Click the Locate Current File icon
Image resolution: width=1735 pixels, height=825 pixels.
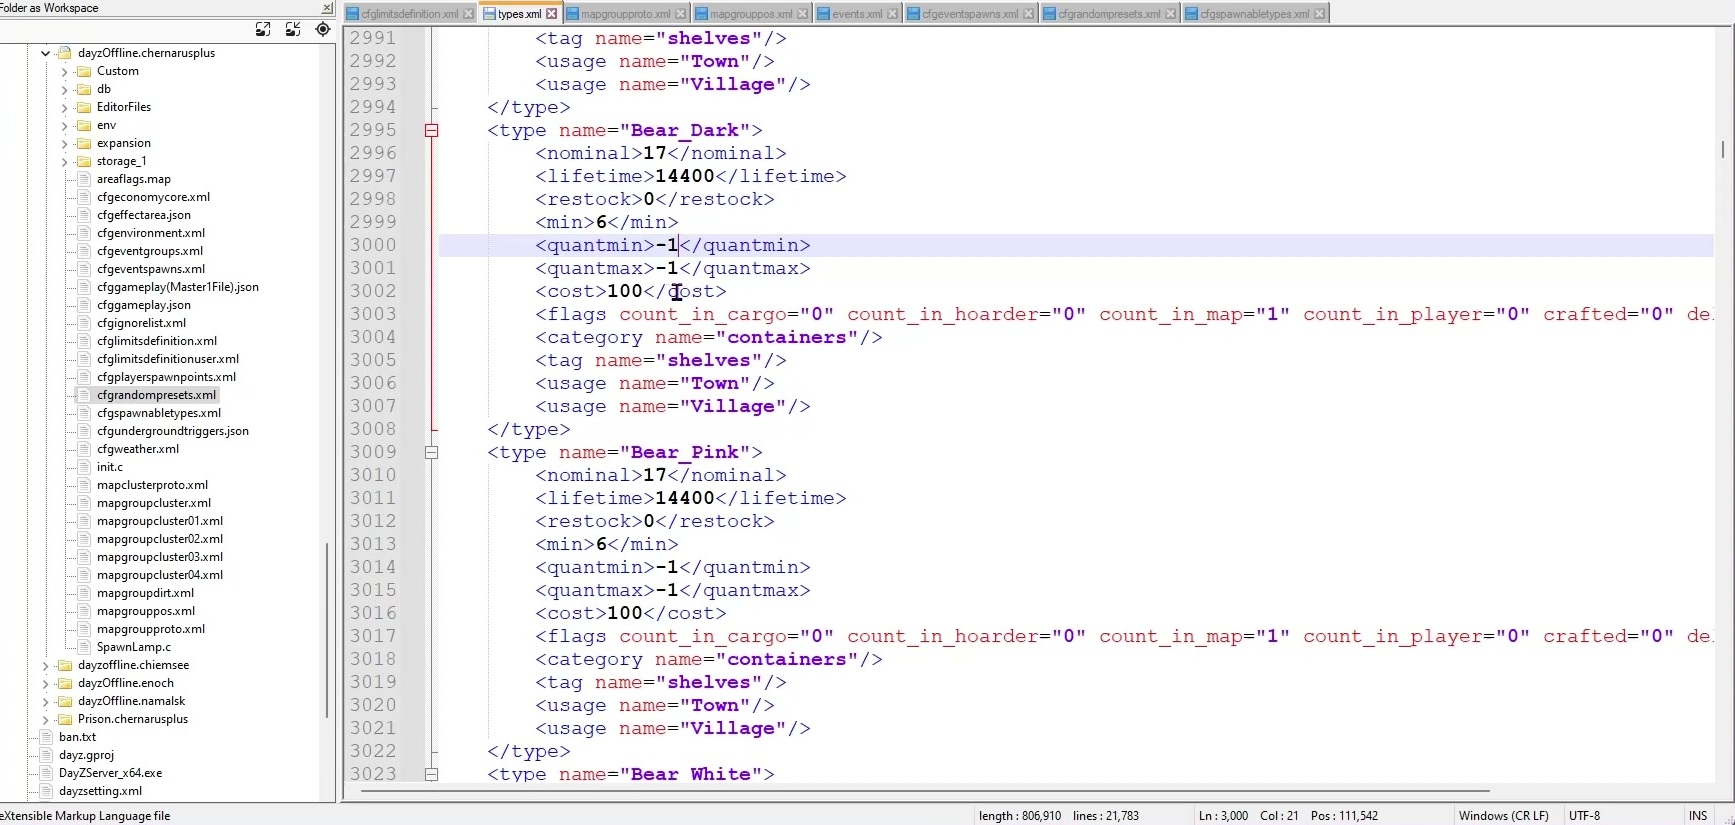coord(322,29)
